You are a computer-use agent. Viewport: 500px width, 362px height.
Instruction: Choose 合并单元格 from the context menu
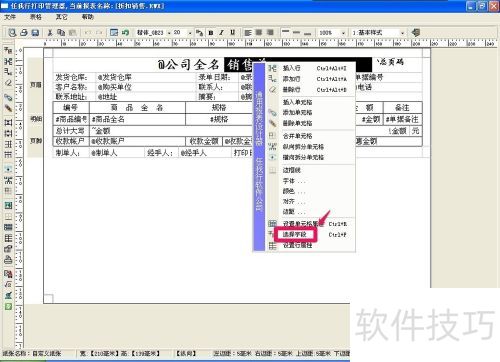coord(297,136)
